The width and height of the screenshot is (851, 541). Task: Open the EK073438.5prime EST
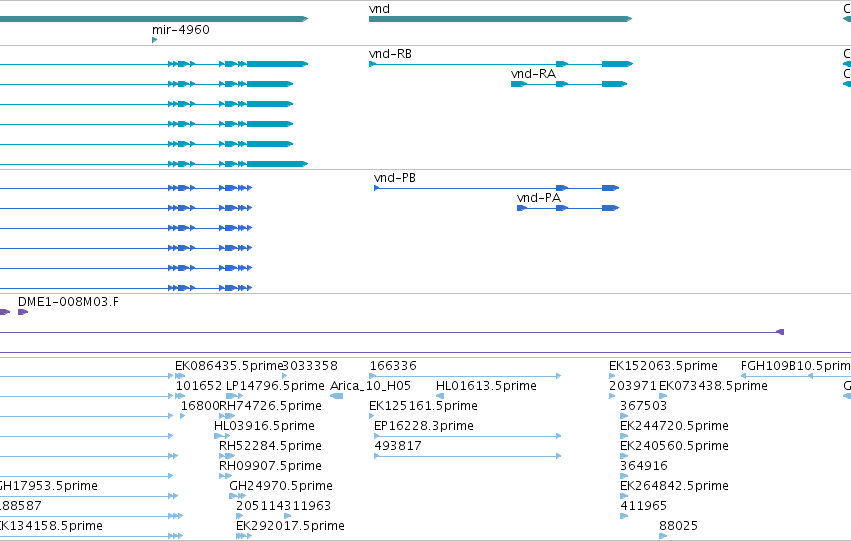click(x=663, y=396)
